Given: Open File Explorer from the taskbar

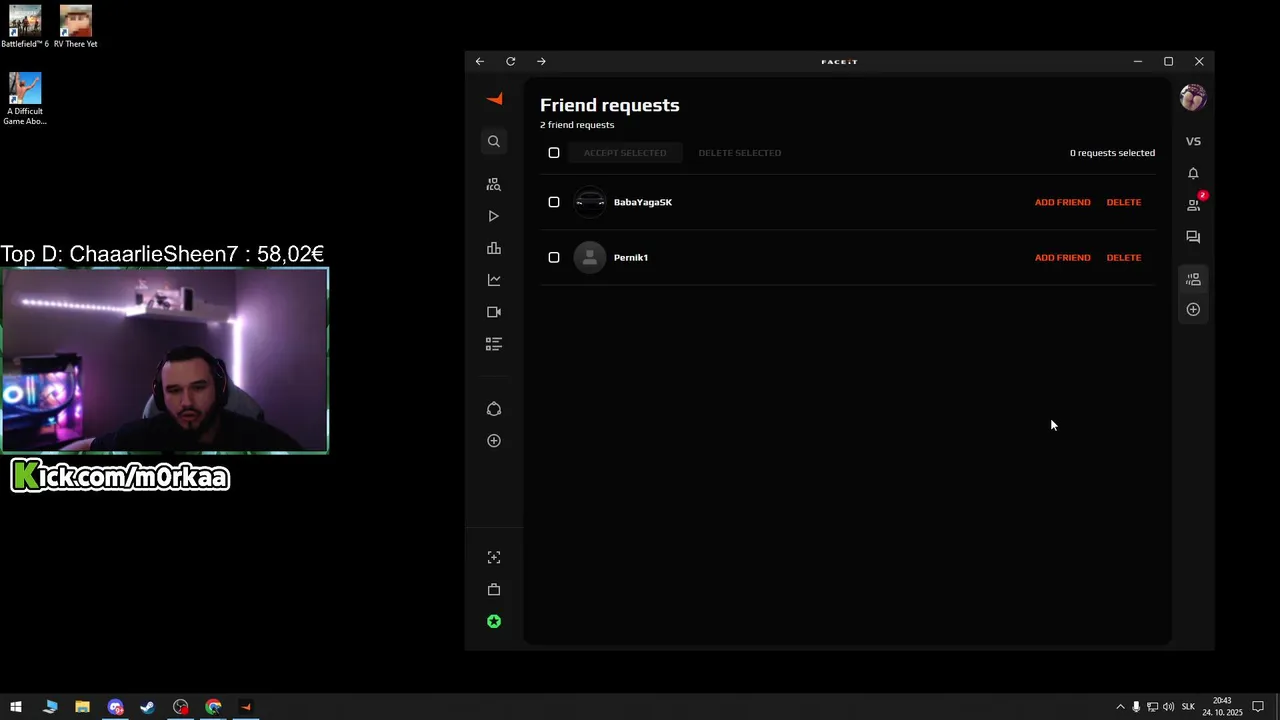Looking at the screenshot, I should coord(82,707).
